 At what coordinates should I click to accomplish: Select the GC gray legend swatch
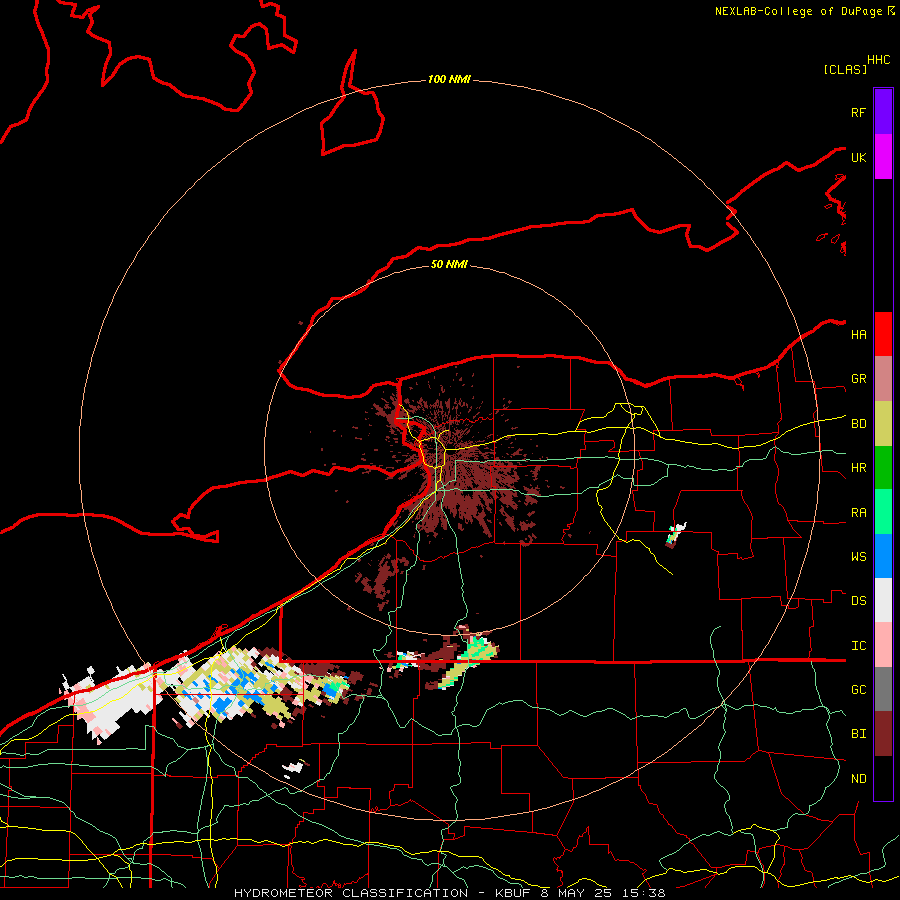(883, 689)
